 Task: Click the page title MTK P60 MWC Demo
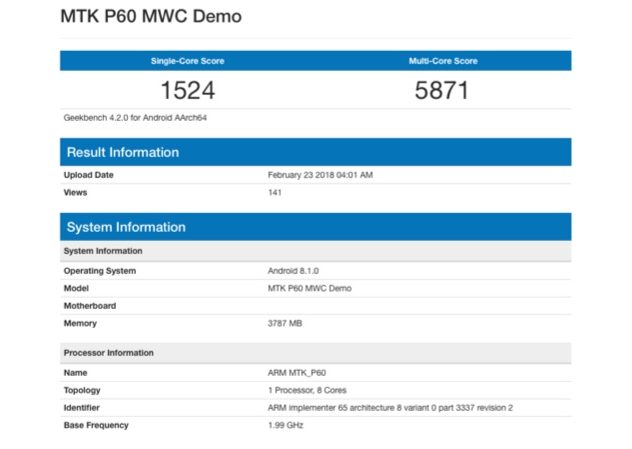(x=151, y=17)
